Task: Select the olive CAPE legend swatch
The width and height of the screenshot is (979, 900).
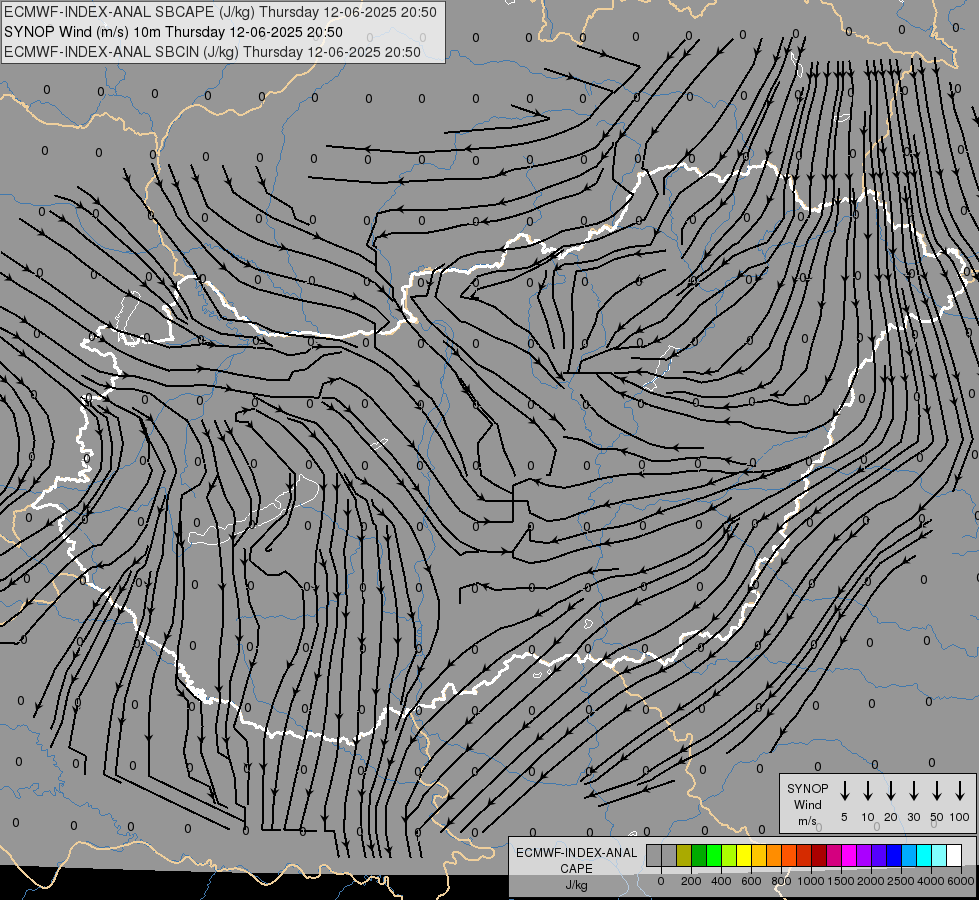Action: tap(684, 855)
